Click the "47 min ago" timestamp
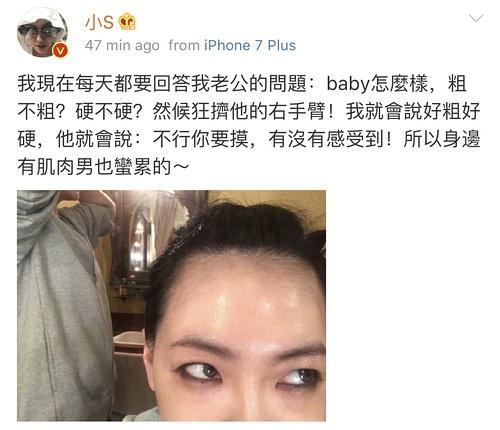The height and width of the screenshot is (430, 500). (x=122, y=45)
